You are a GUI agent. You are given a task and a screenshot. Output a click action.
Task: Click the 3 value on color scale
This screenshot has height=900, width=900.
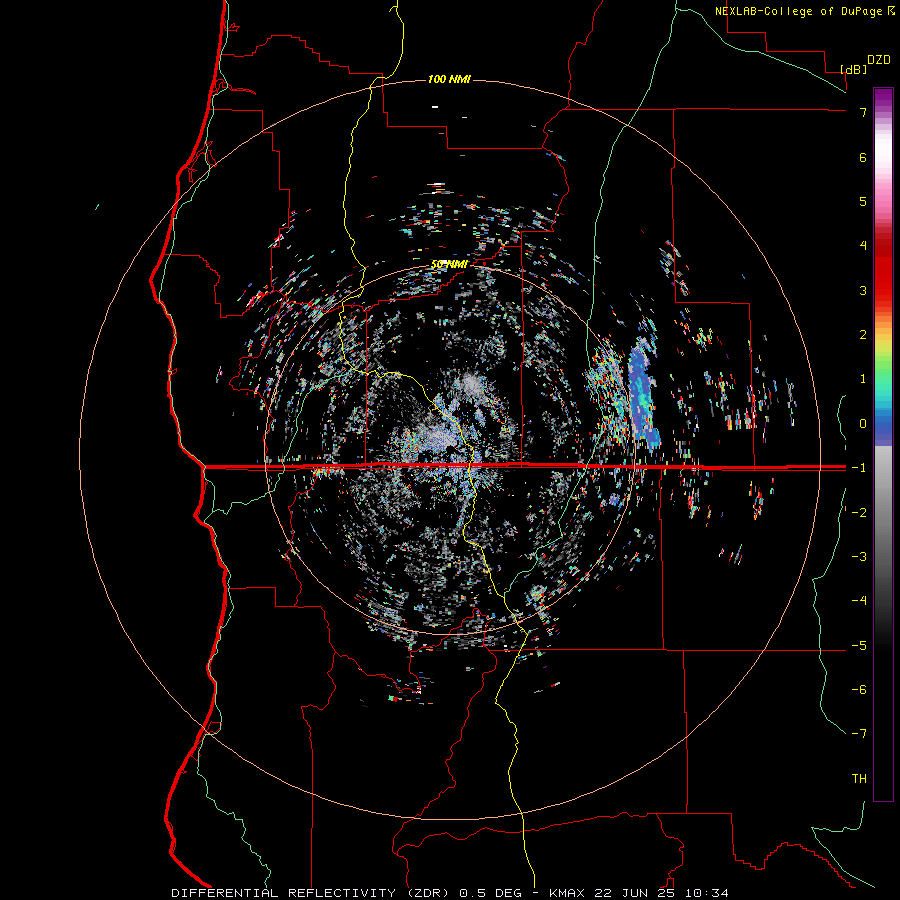pos(863,290)
